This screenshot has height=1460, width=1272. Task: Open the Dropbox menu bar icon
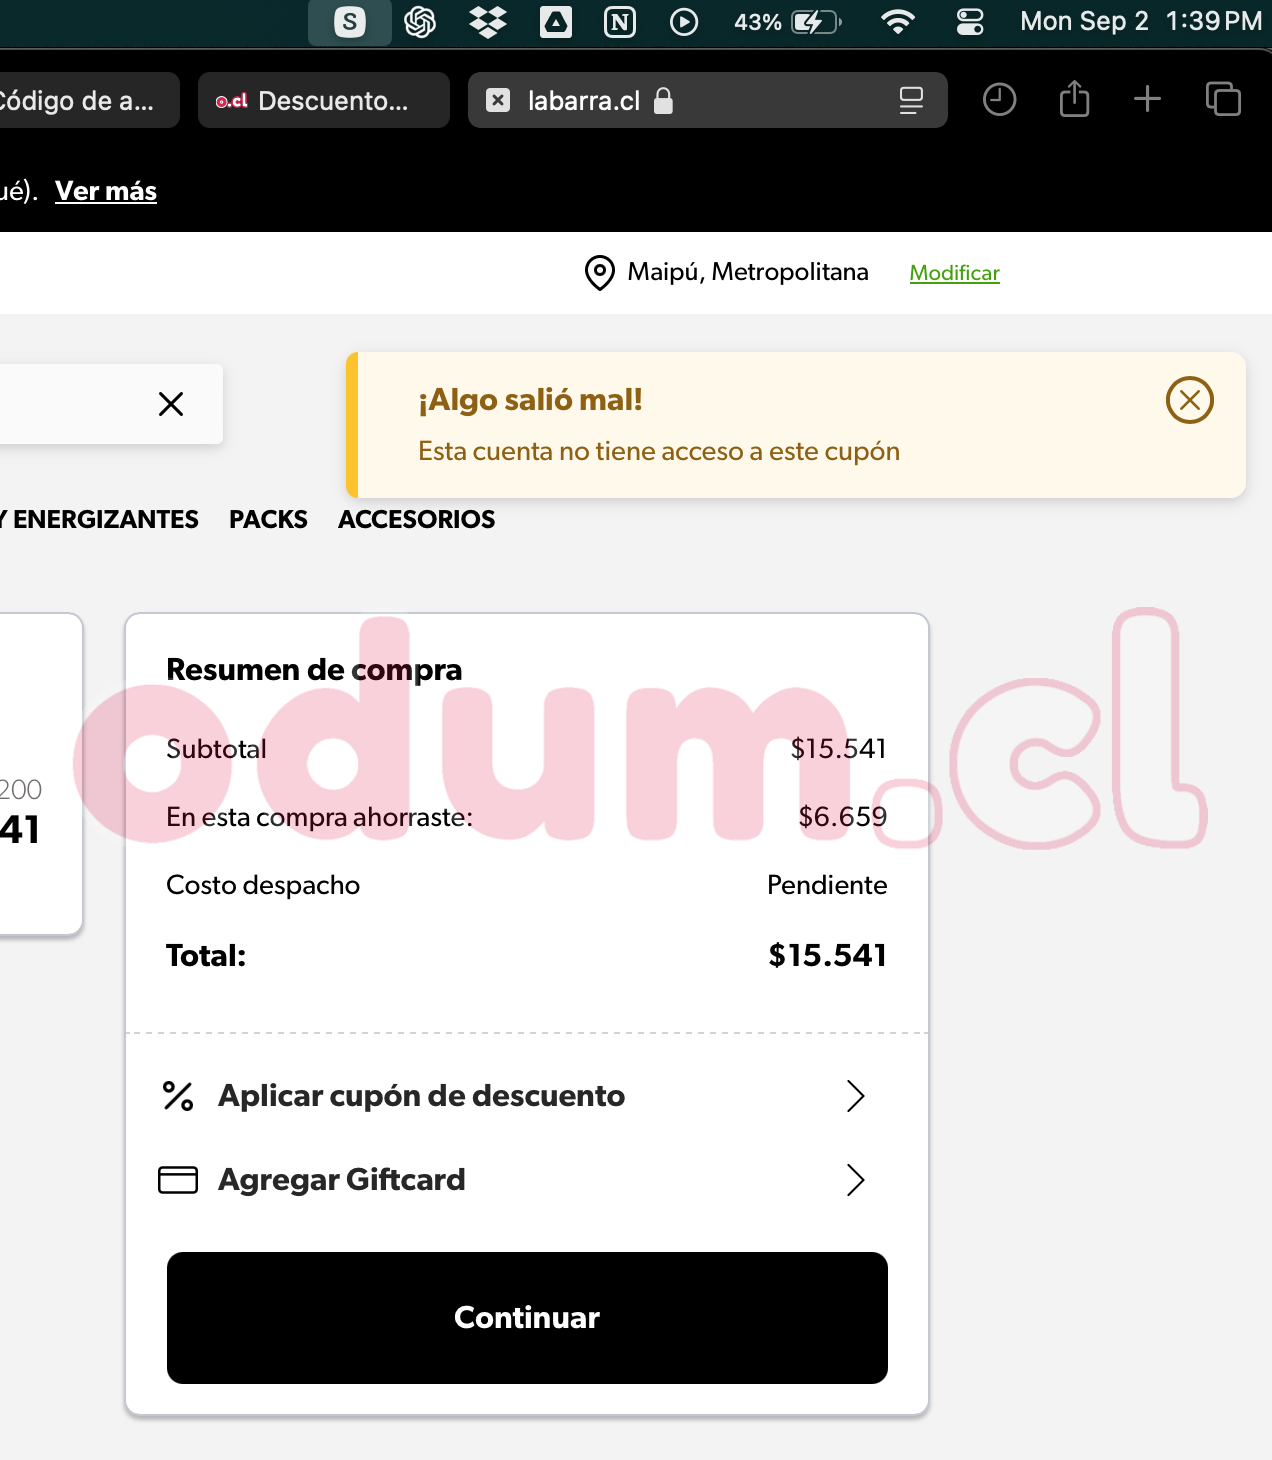[488, 22]
